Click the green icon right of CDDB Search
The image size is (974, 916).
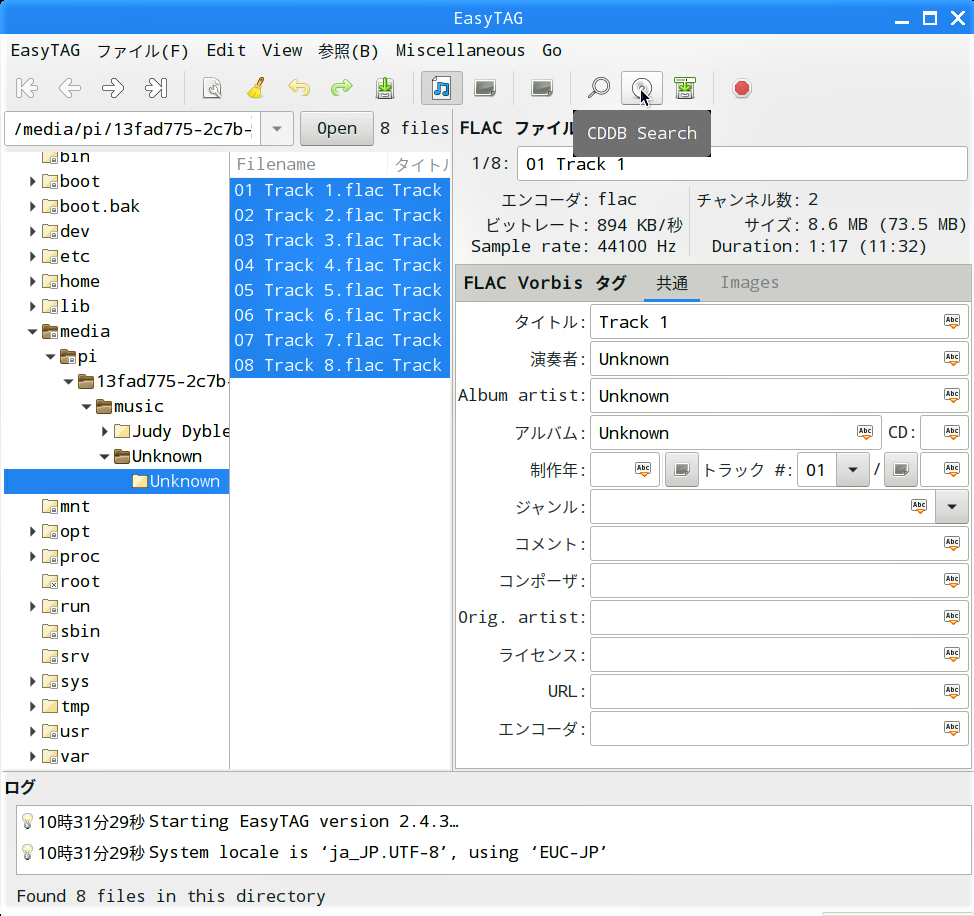pyautogui.click(x=685, y=88)
